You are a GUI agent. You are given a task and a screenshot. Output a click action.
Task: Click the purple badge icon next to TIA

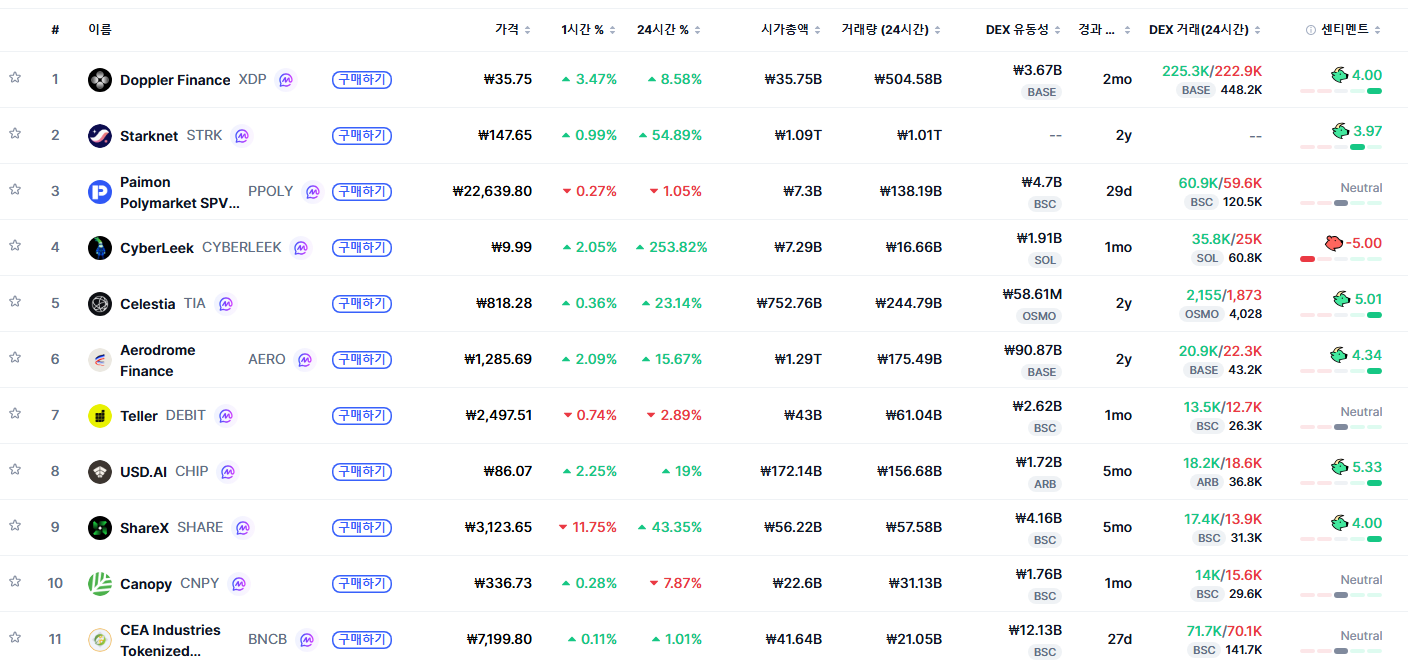point(225,304)
